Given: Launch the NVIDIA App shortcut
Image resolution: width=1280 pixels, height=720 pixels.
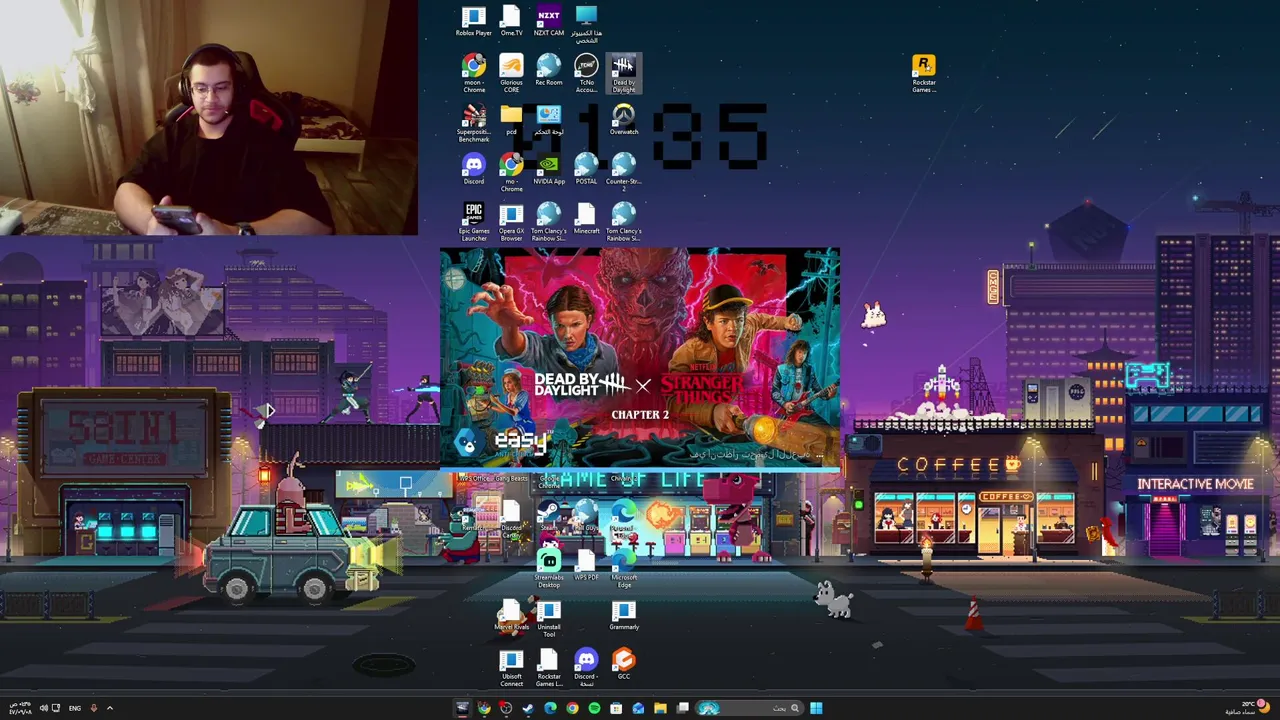Looking at the screenshot, I should (x=548, y=169).
